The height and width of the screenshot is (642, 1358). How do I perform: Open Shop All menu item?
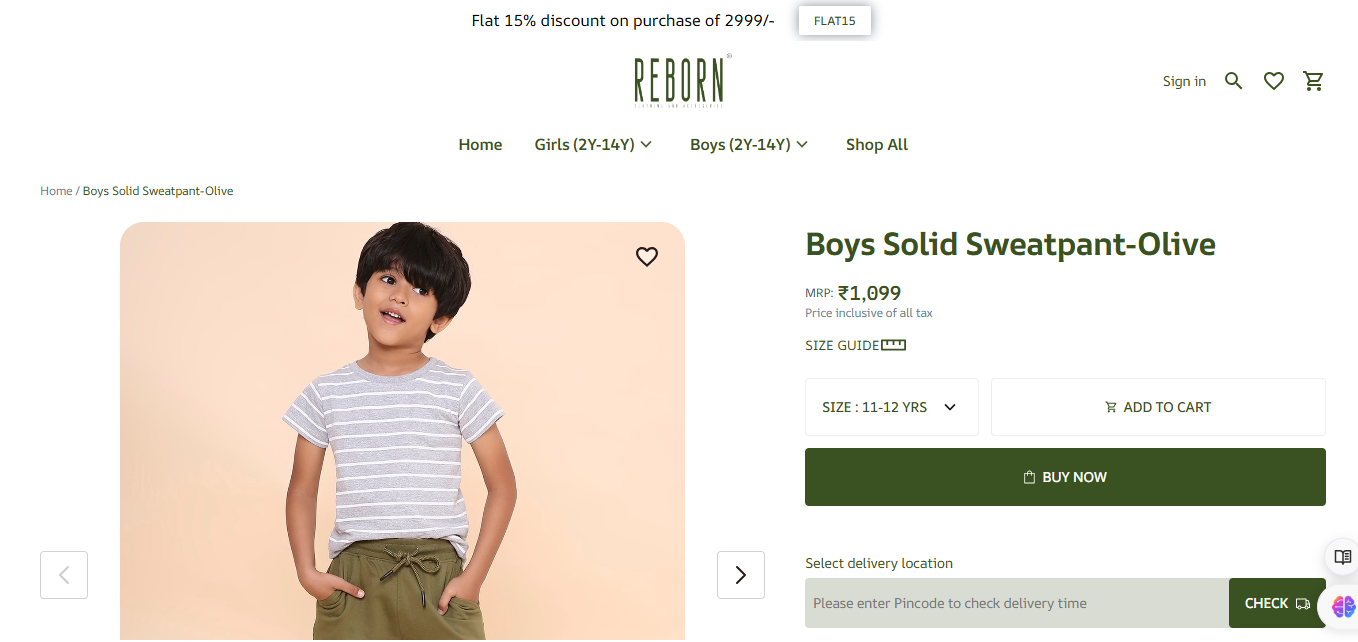[877, 144]
